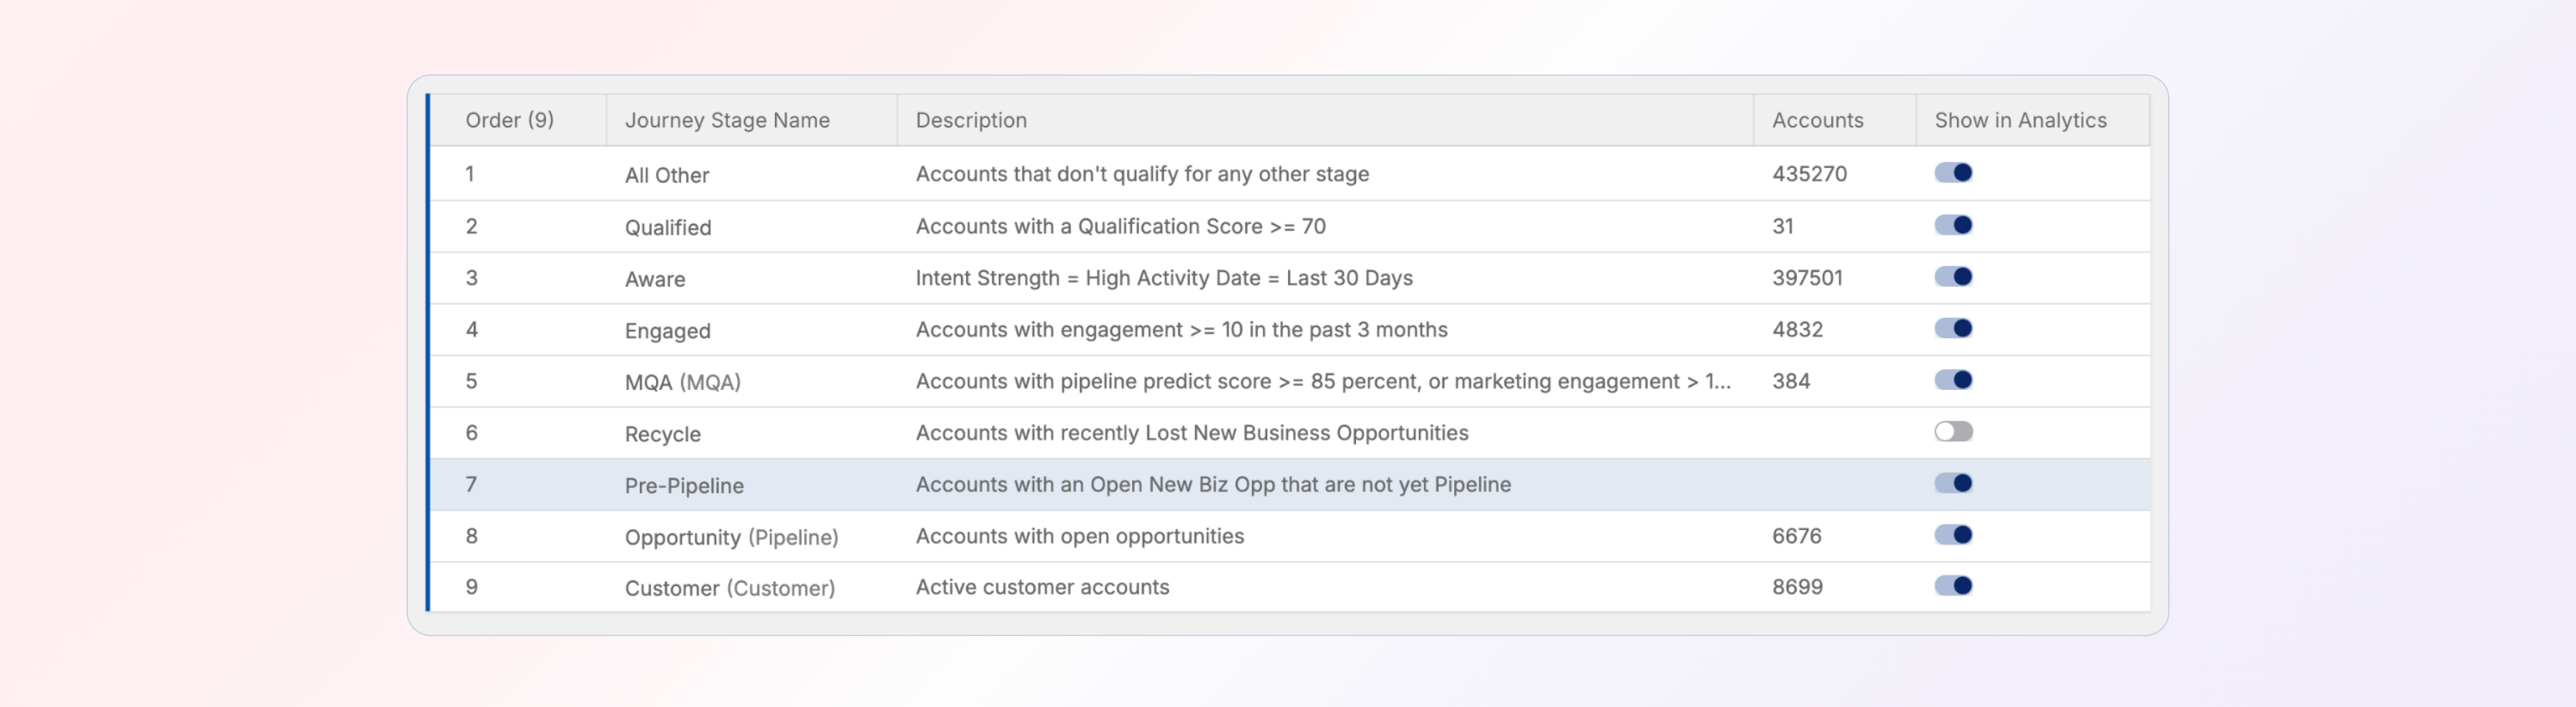
Task: Sort by Order (9) column header
Action: tap(509, 120)
